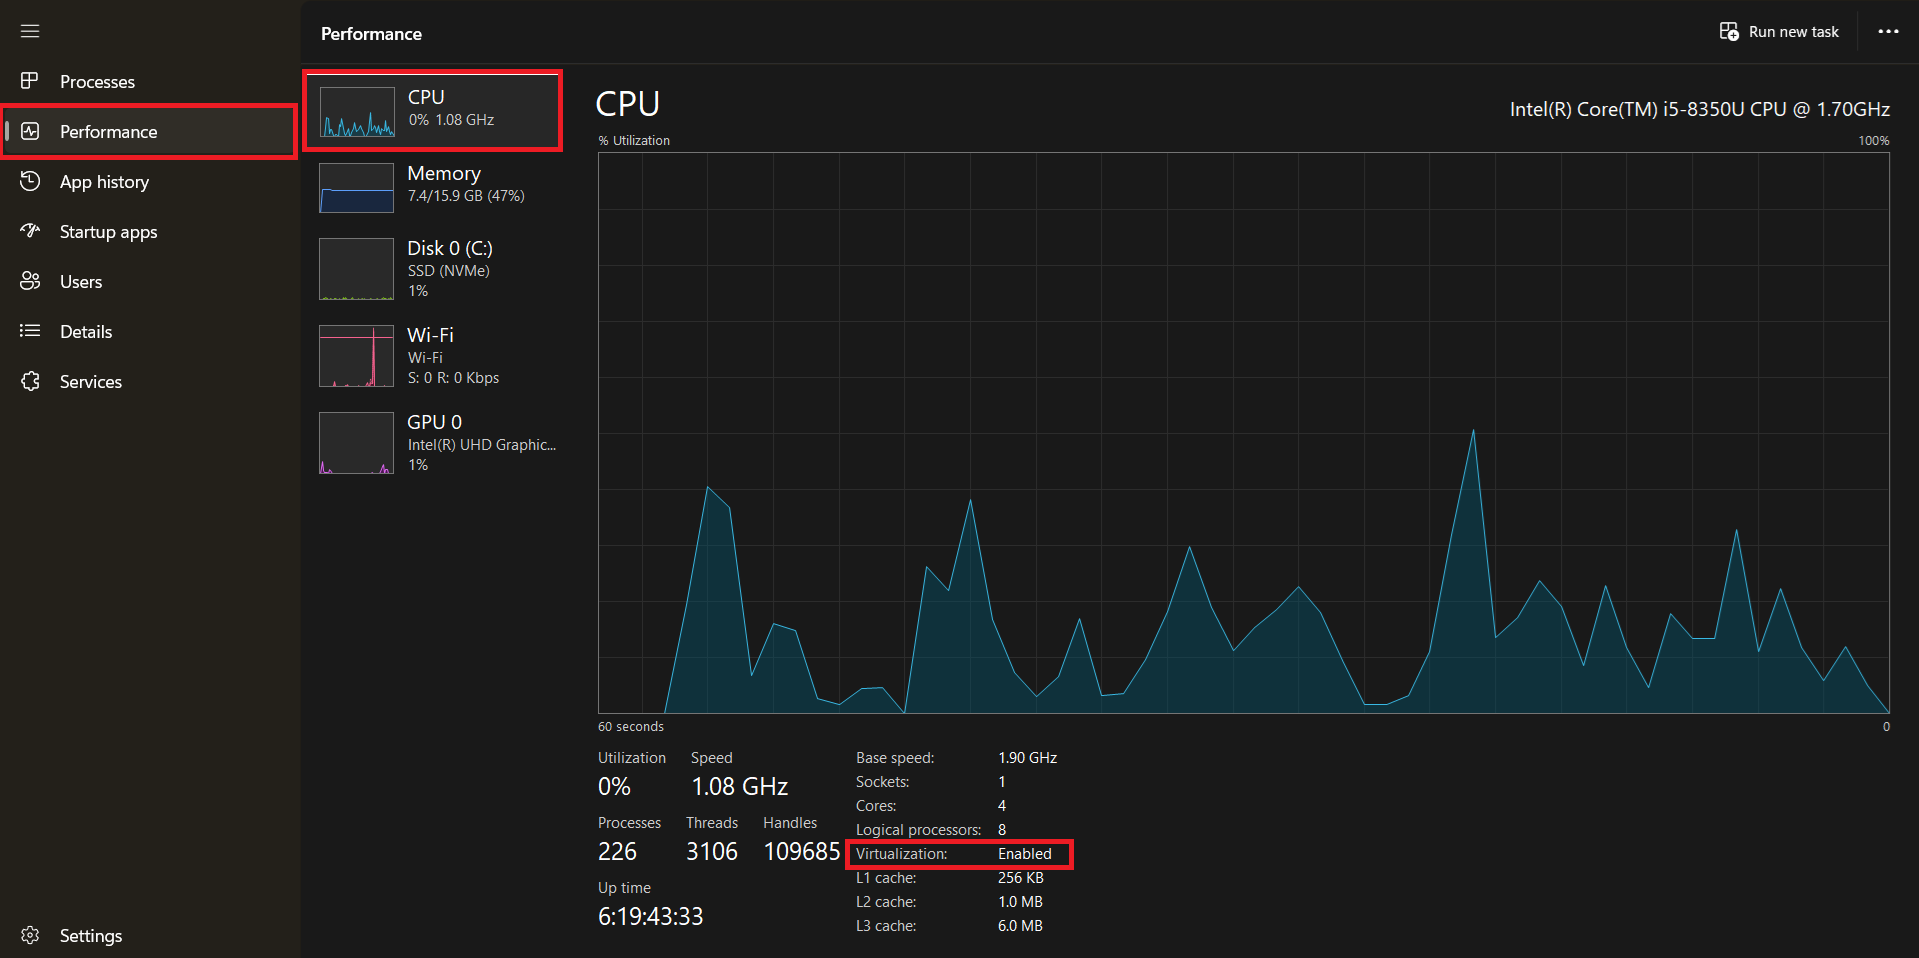Open the hamburger navigation menu

(30, 31)
